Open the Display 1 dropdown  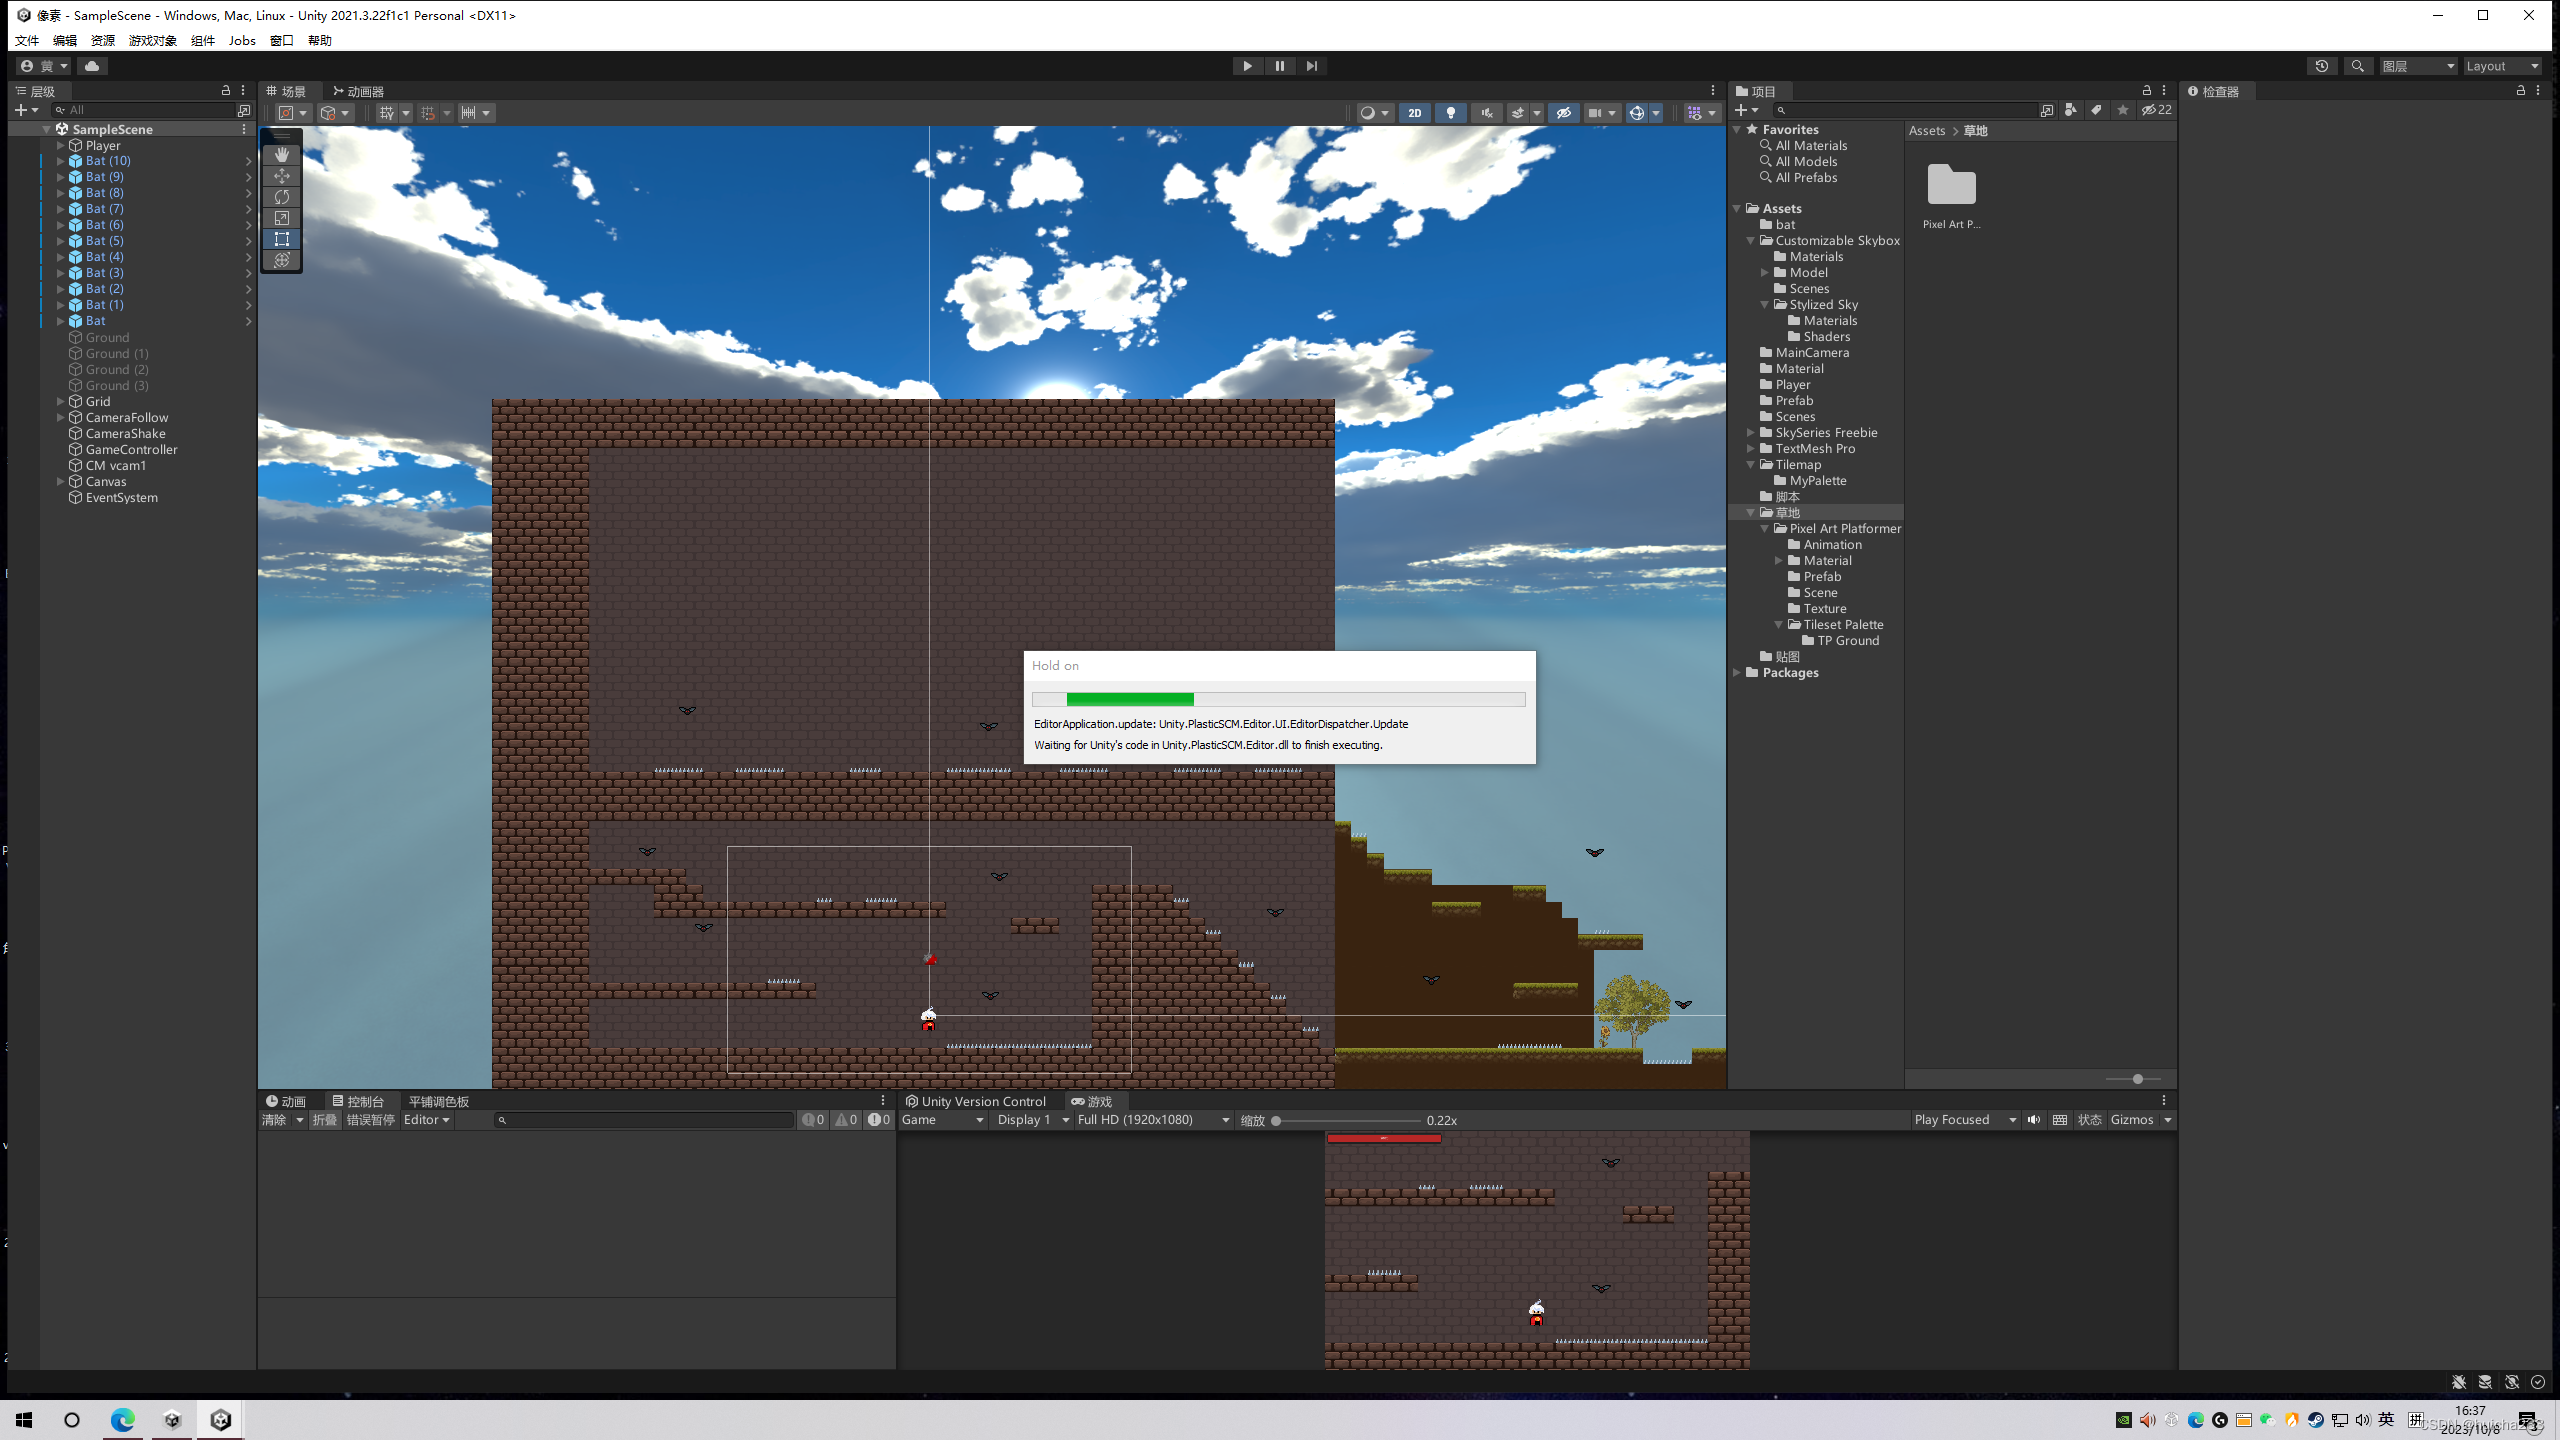(x=1033, y=1120)
